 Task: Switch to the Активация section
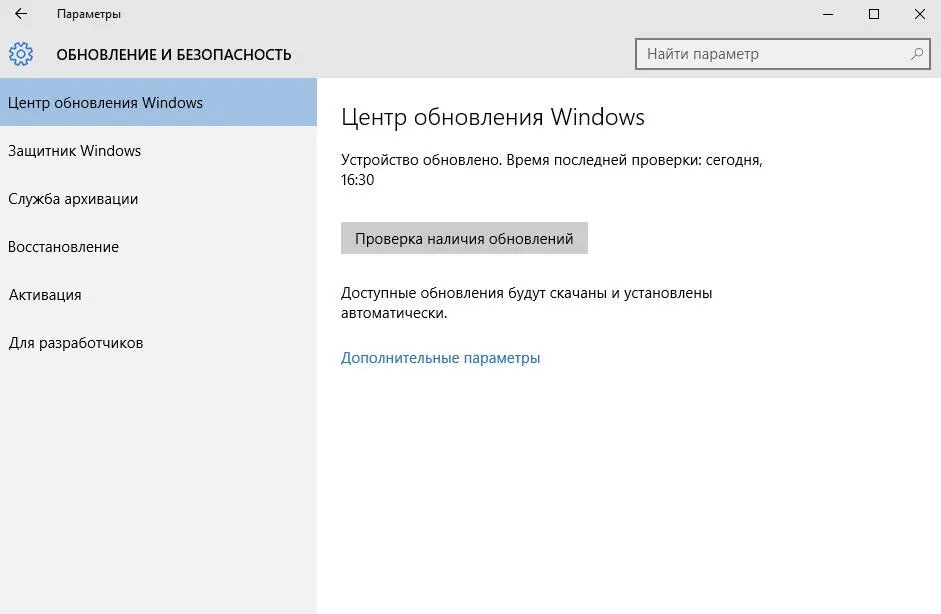(45, 295)
